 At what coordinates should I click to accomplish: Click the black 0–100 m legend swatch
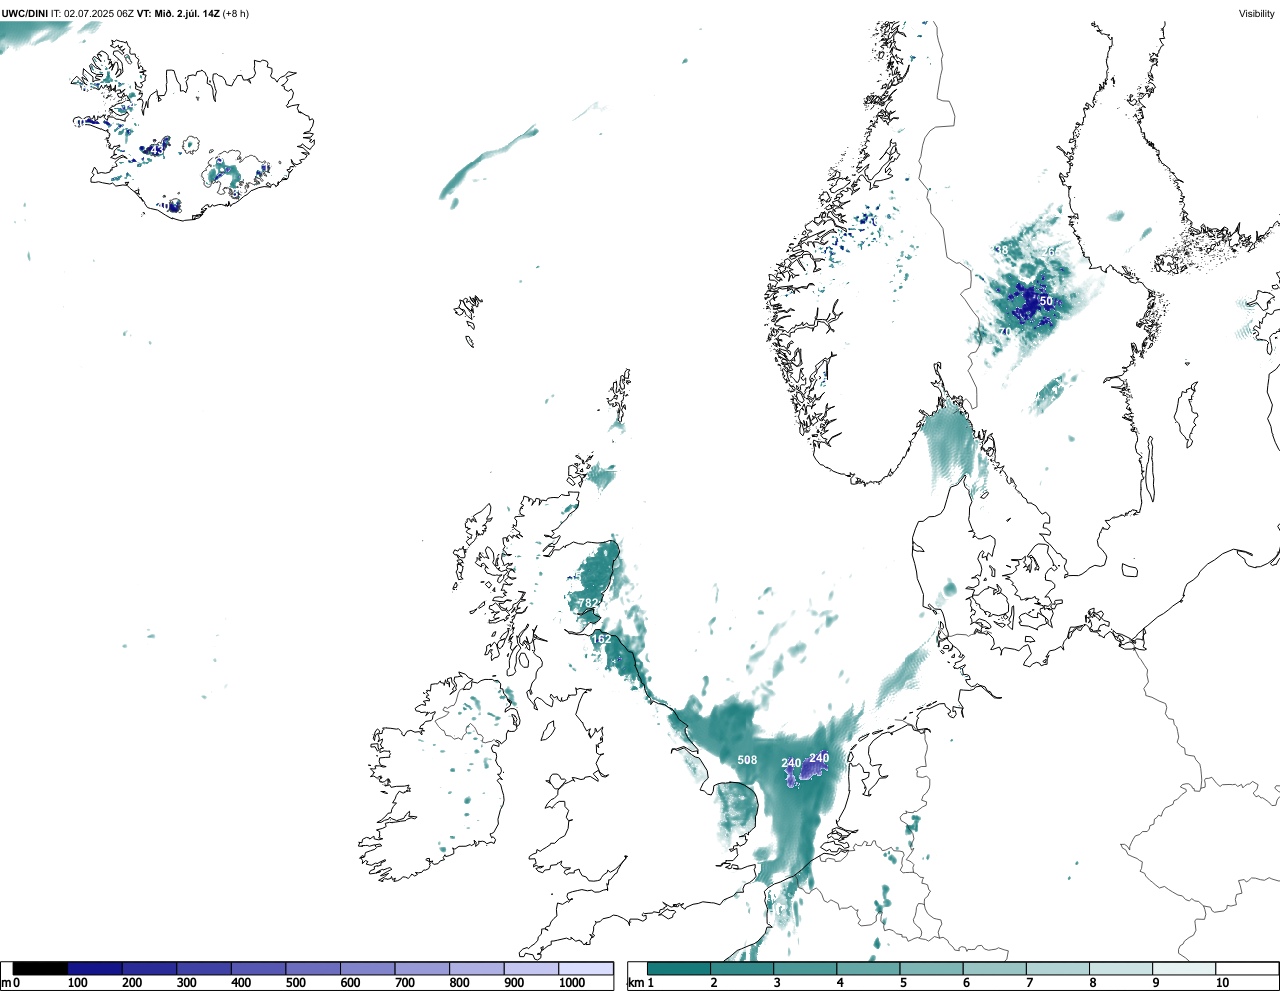point(40,968)
